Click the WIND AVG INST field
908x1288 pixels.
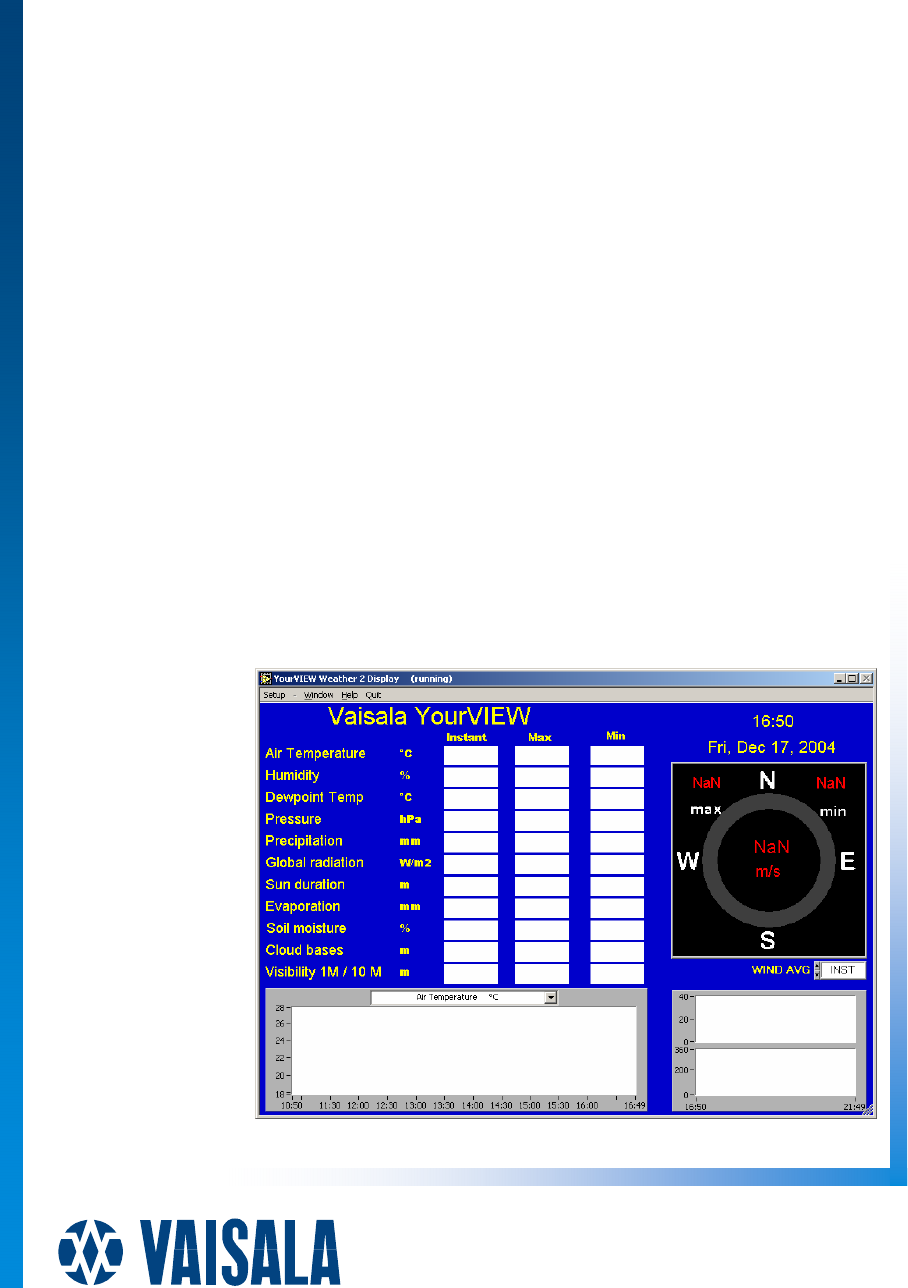pyautogui.click(x=843, y=970)
